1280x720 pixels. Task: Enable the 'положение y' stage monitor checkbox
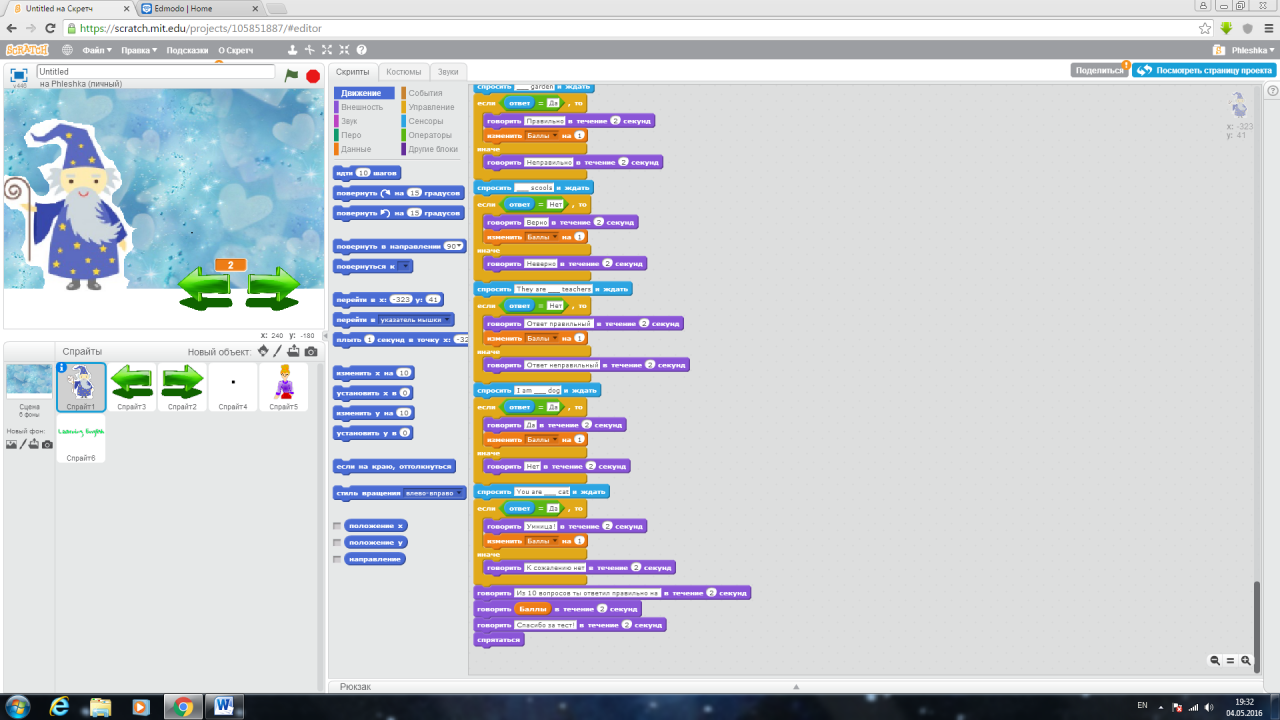[337, 543]
